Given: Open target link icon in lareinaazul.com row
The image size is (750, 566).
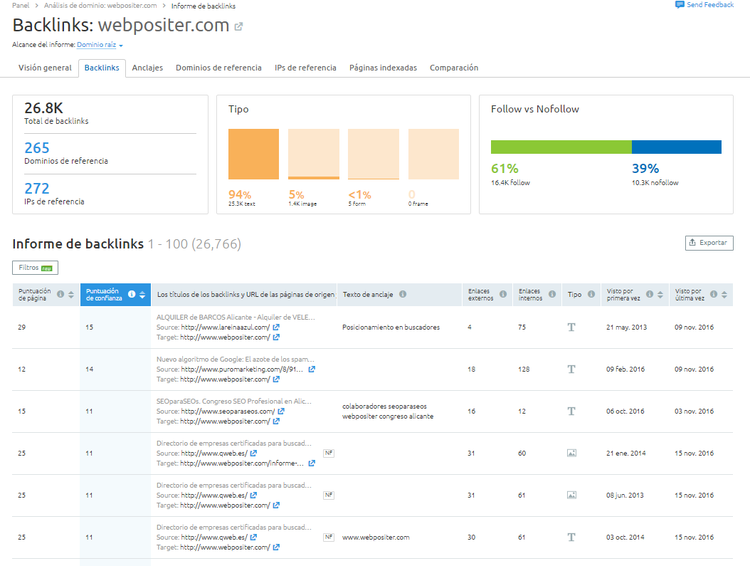Looking at the screenshot, I should 276,337.
